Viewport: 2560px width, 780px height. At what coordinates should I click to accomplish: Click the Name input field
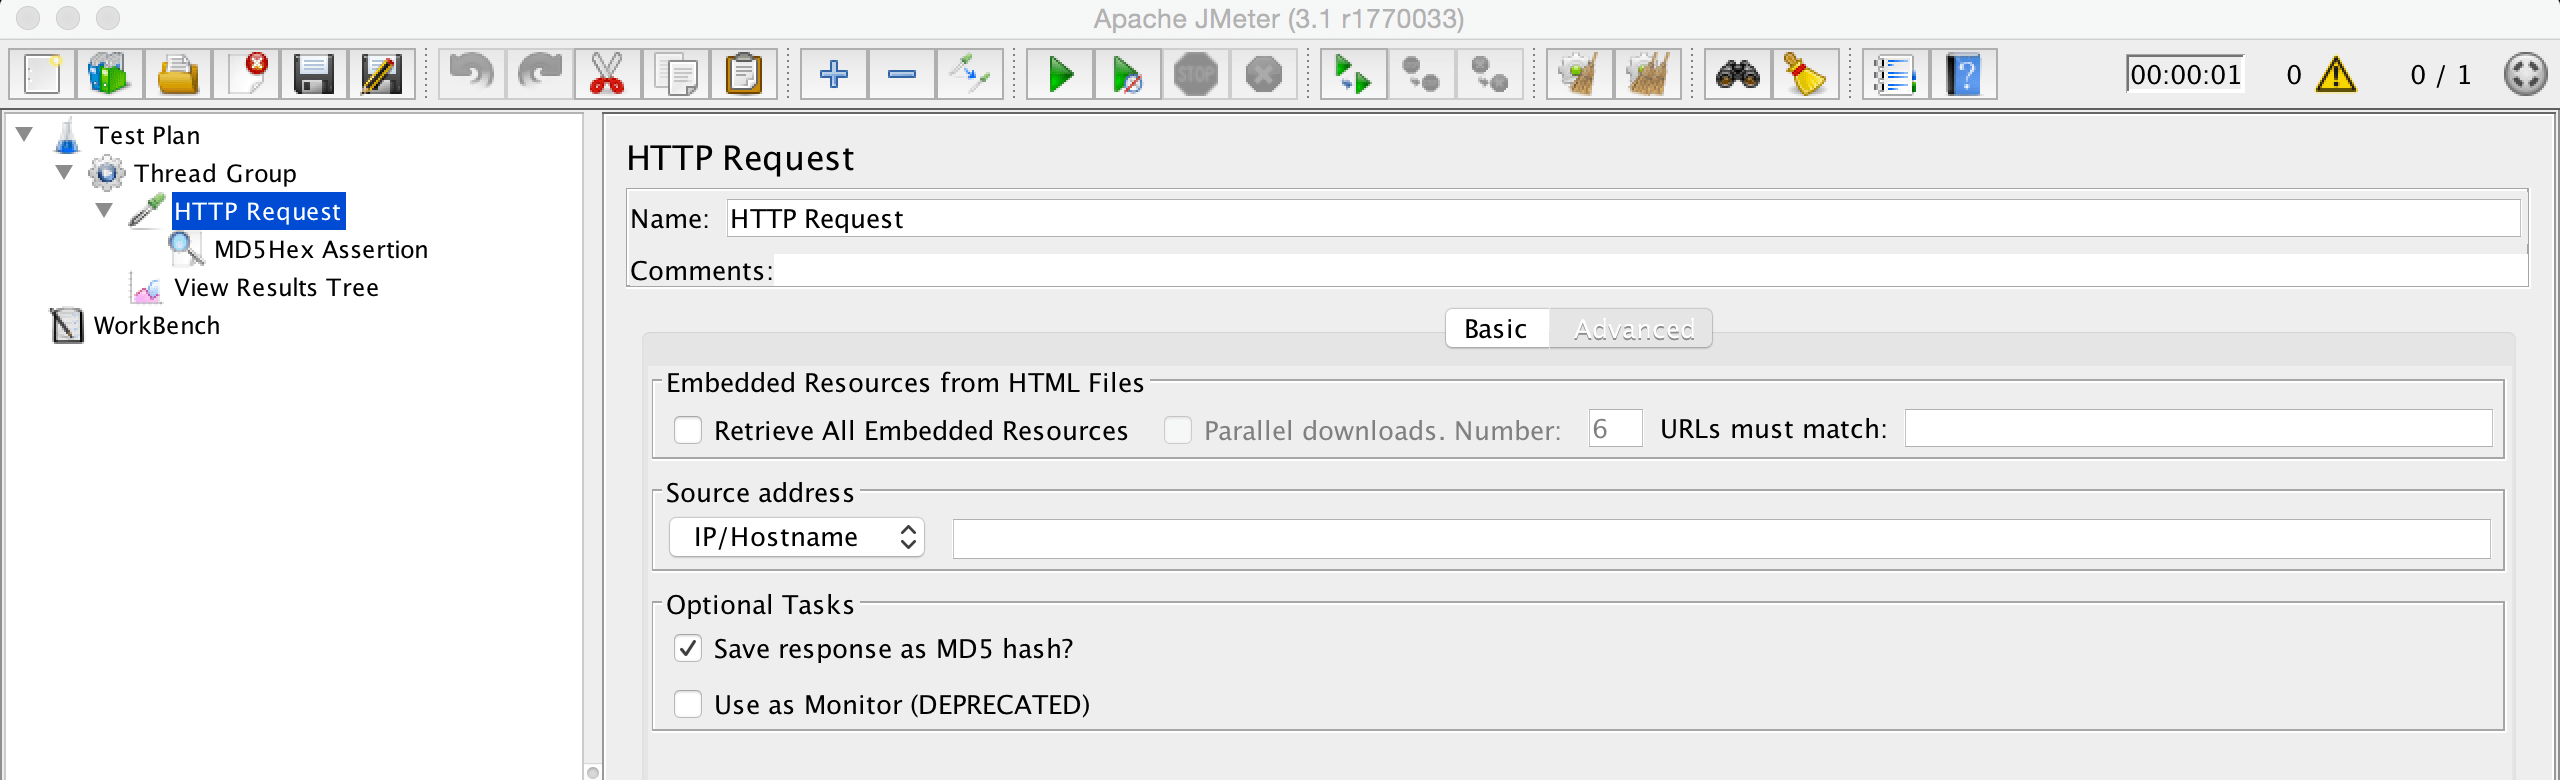pyautogui.click(x=1623, y=218)
